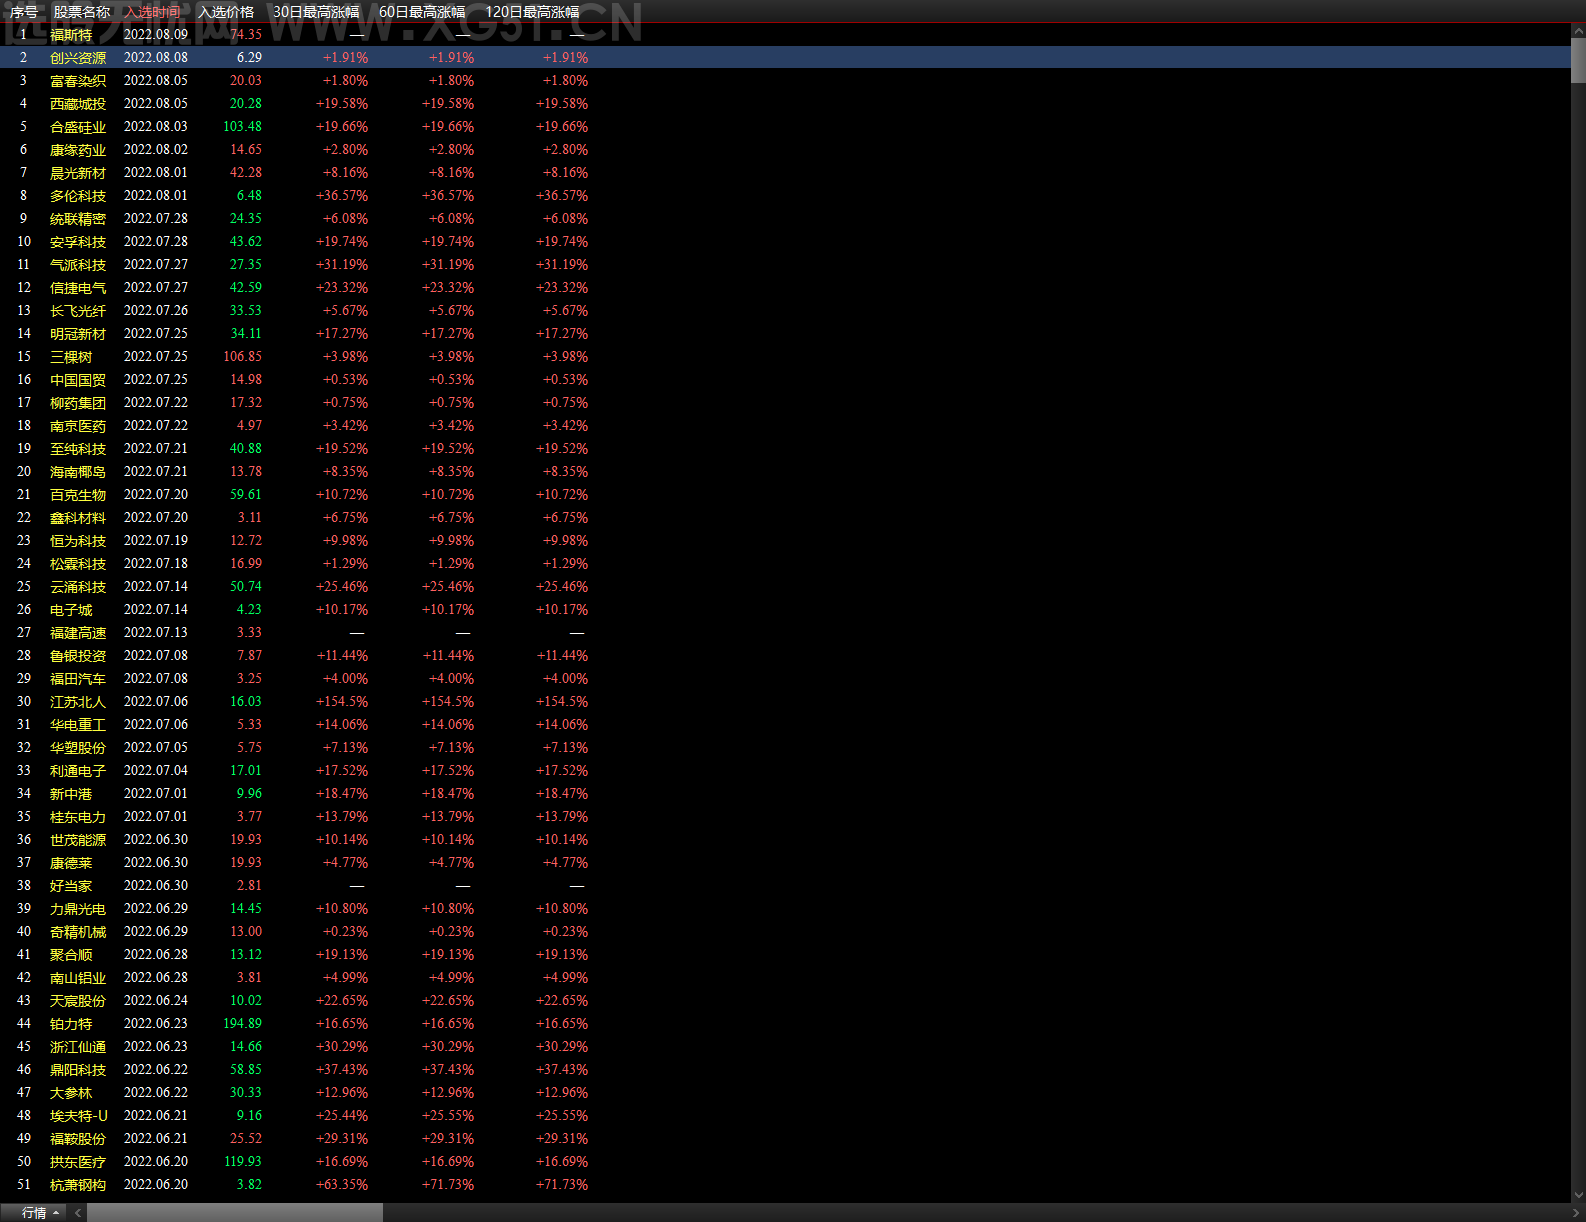Sort by 30日最高涨幅 column header

click(x=316, y=12)
